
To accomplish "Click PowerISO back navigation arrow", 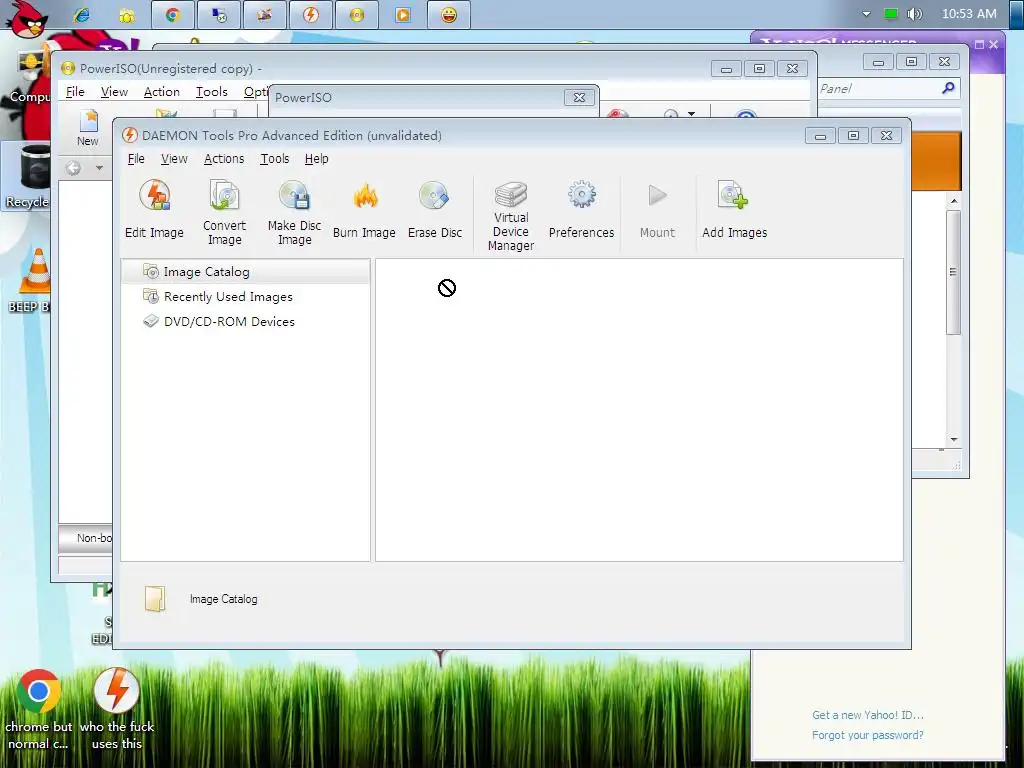I will click(x=73, y=168).
